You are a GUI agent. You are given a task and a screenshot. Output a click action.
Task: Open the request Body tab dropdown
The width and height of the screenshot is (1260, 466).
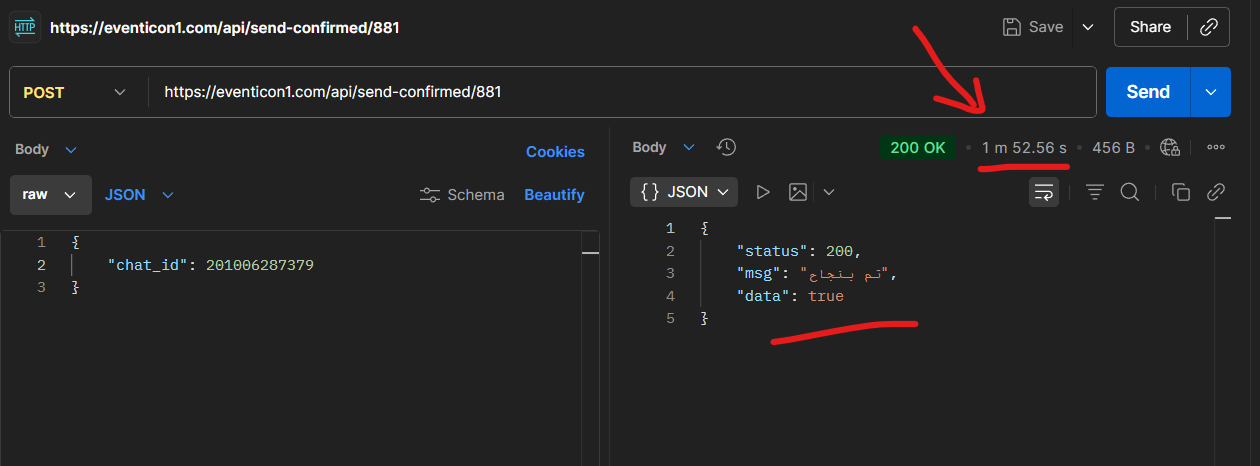tap(45, 149)
